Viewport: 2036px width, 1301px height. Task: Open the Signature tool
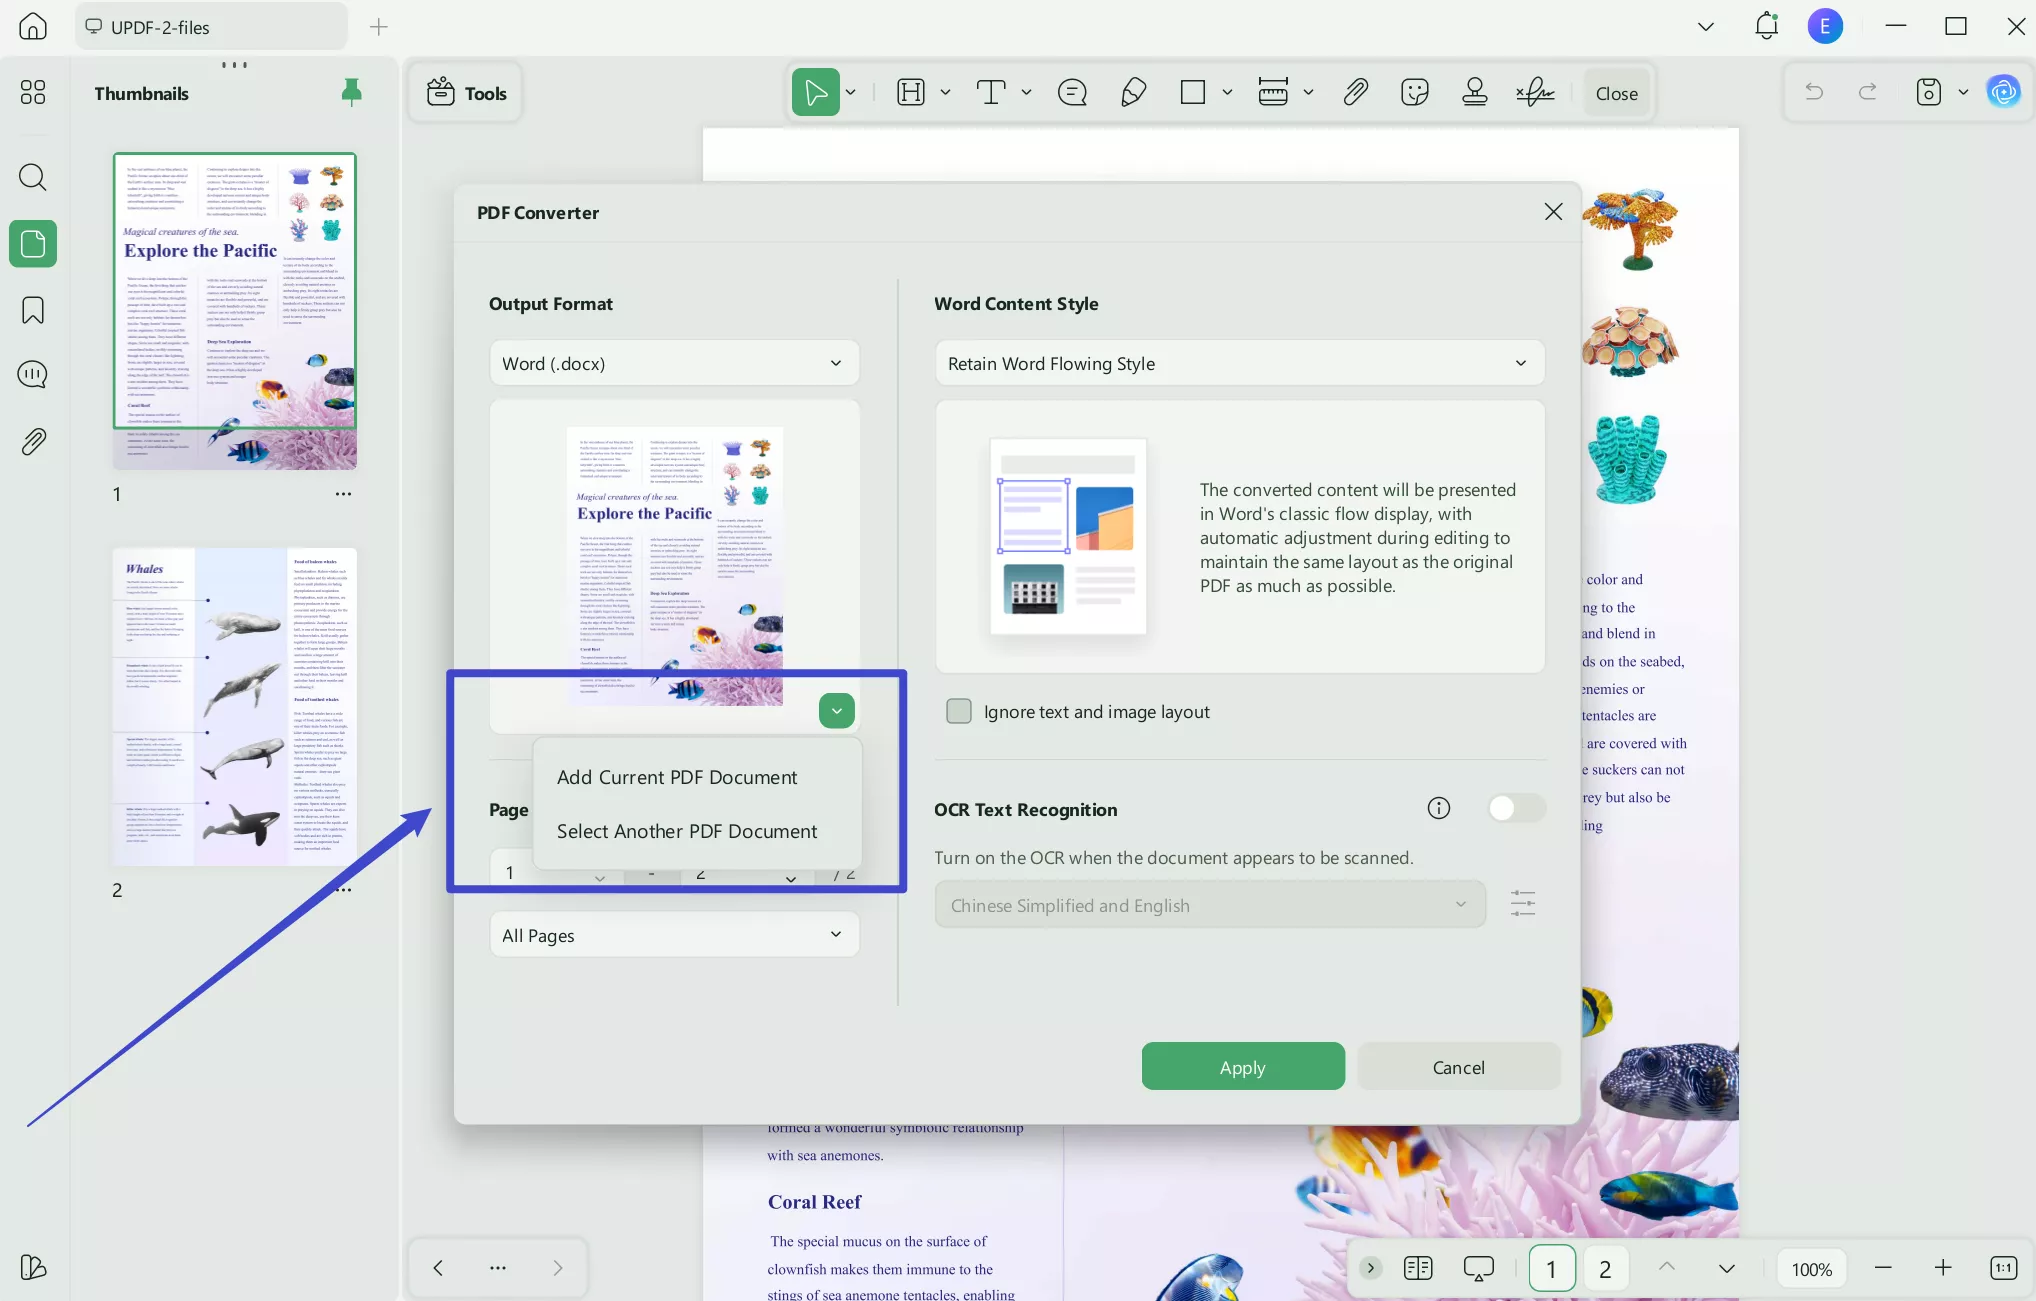[x=1535, y=92]
